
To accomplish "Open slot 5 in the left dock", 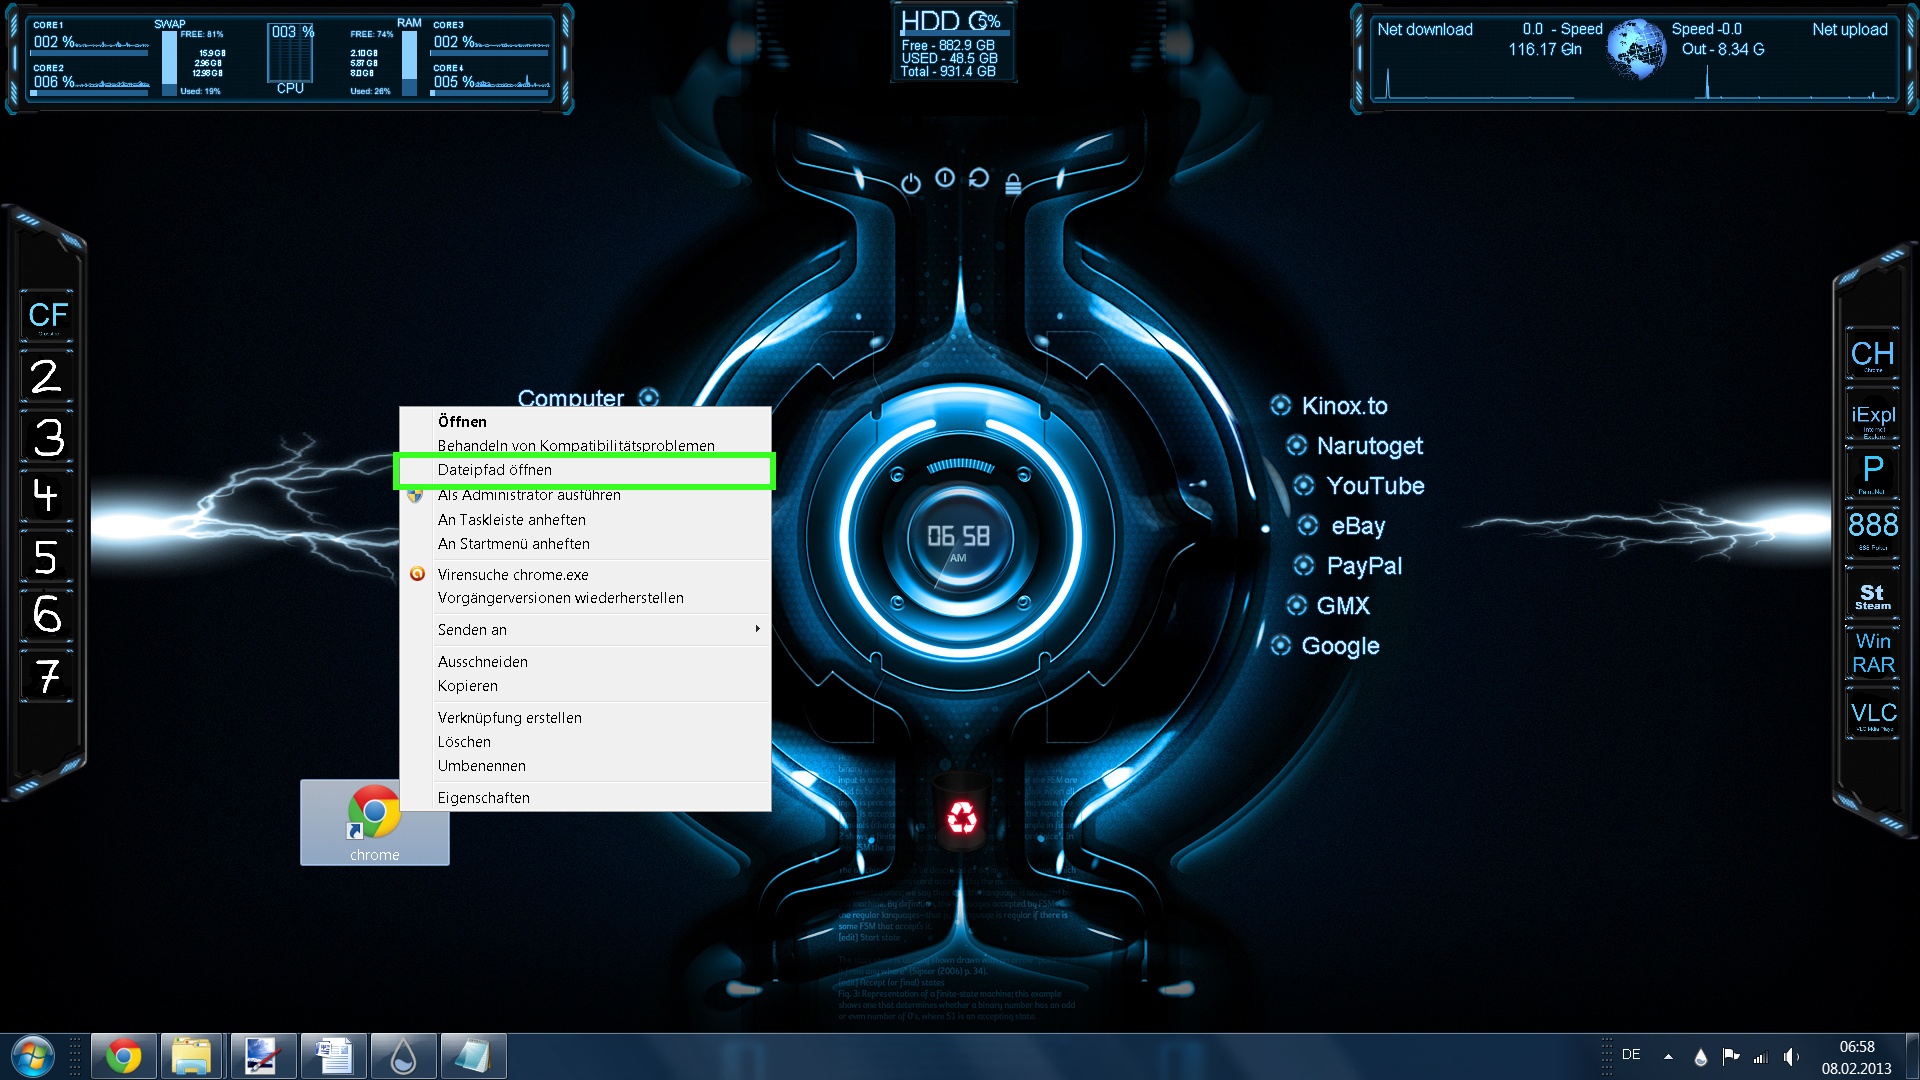I will pyautogui.click(x=47, y=556).
